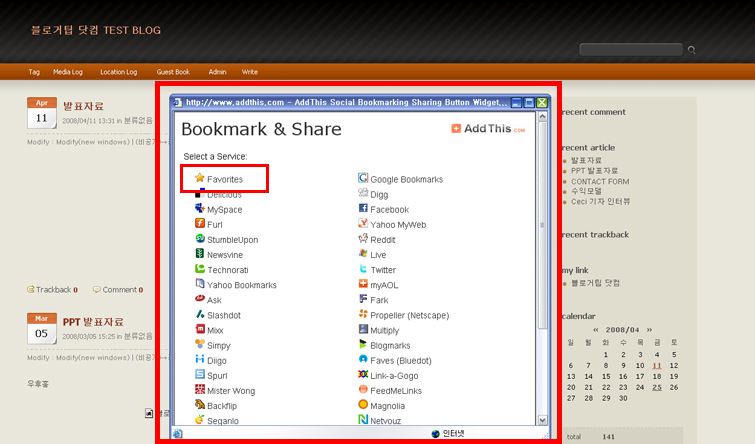Open Ceci 기자 인터뷰 recent article
Viewport: 755px width, 444px height.
click(600, 201)
